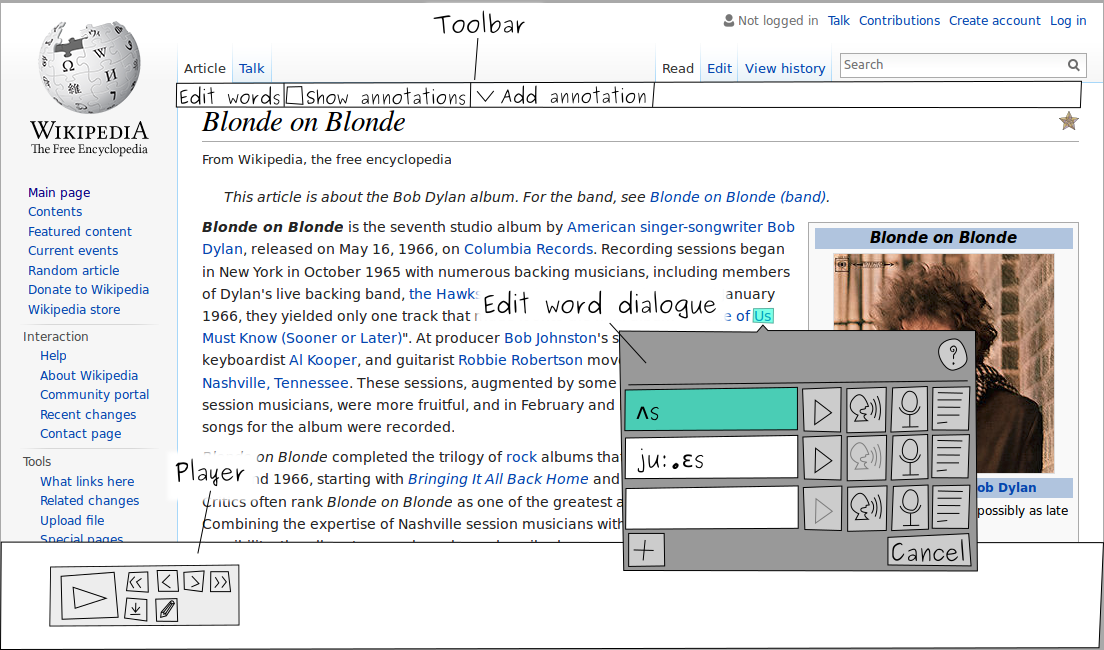The height and width of the screenshot is (650, 1104).
Task: Open the Add annotation dropdown
Action: point(561,96)
